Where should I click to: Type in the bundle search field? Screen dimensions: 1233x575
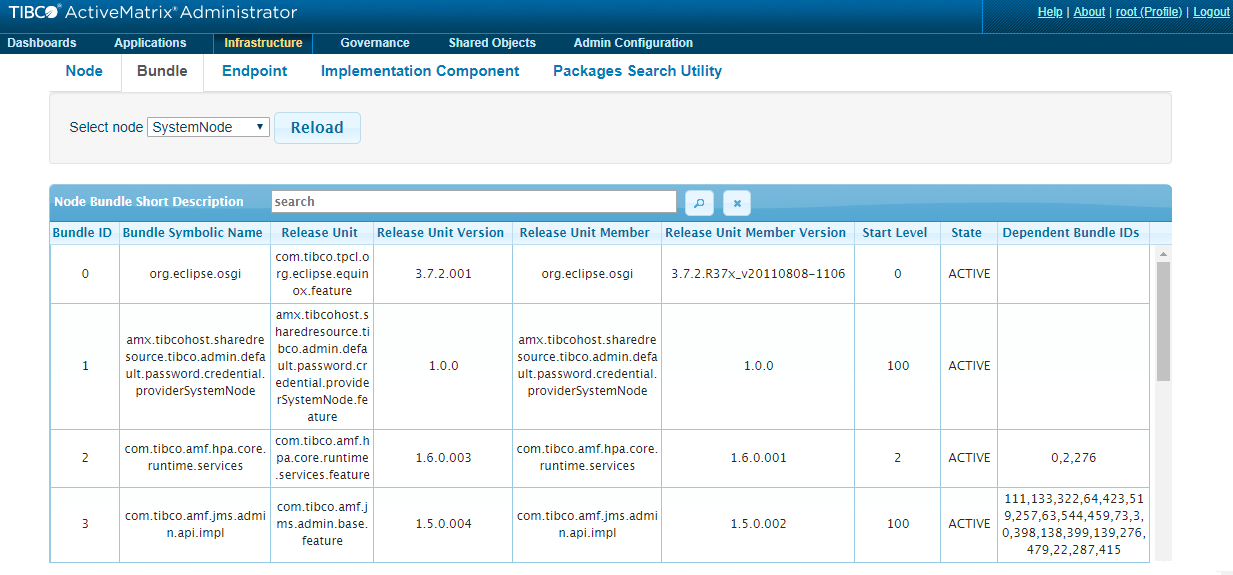[x=473, y=202]
